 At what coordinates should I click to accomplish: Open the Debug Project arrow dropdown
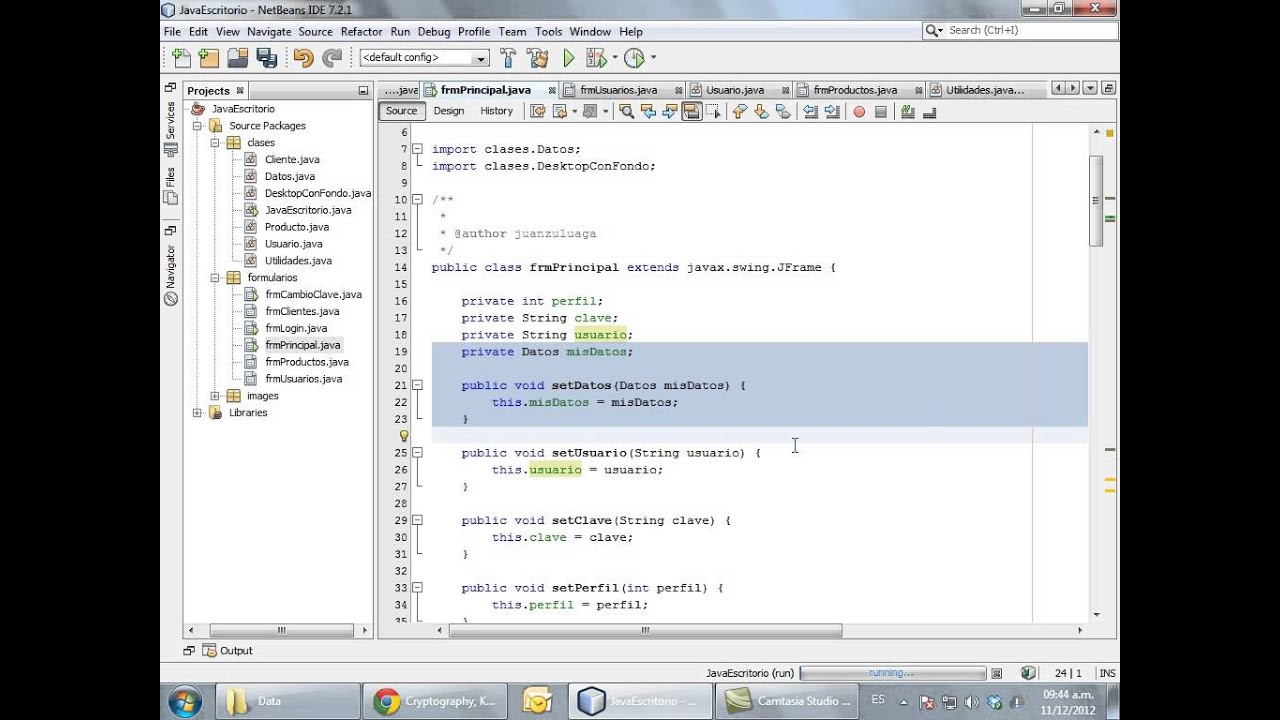pos(615,58)
